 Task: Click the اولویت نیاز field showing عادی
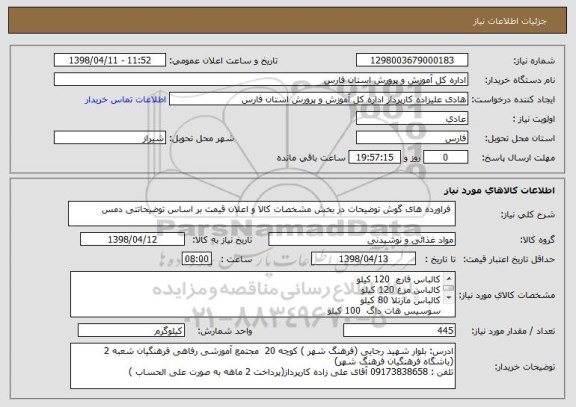pos(412,119)
